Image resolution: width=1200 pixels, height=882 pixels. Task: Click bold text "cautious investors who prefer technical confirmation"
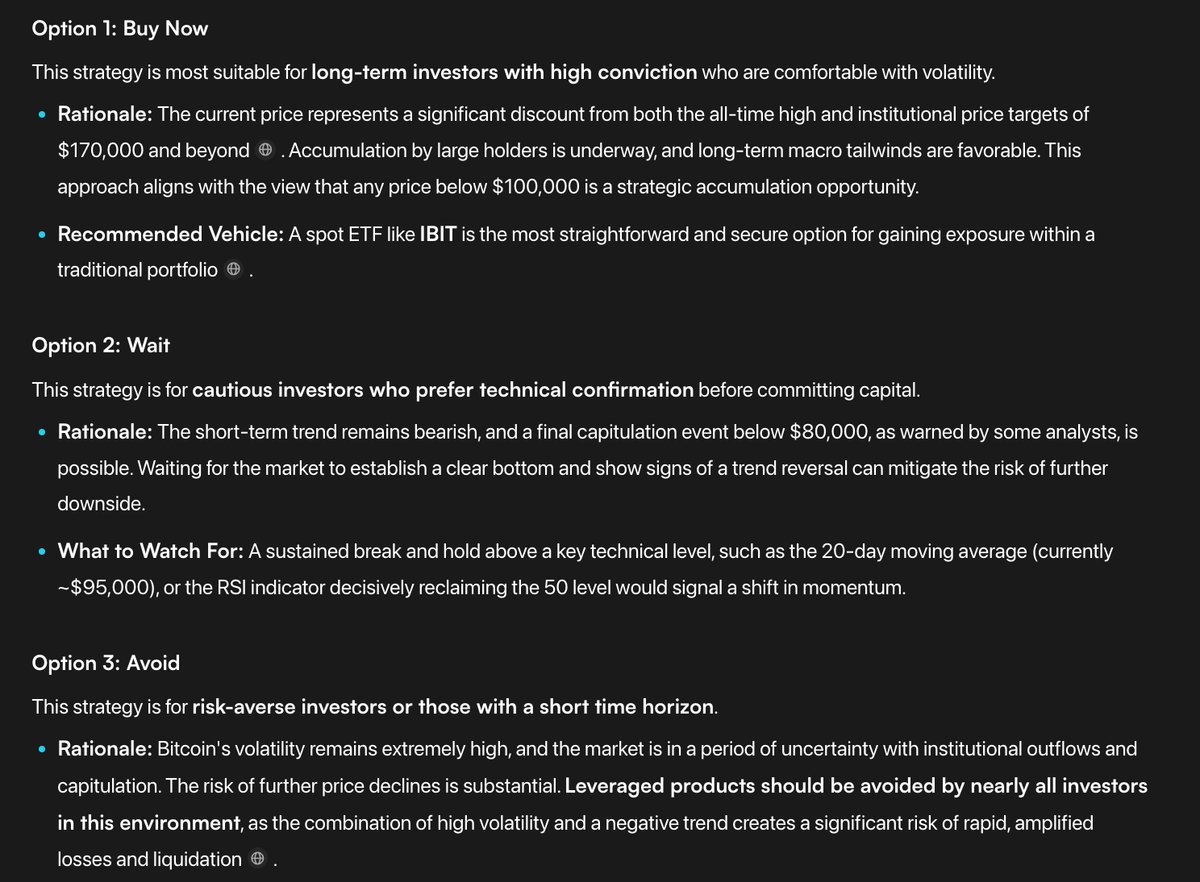click(x=442, y=389)
